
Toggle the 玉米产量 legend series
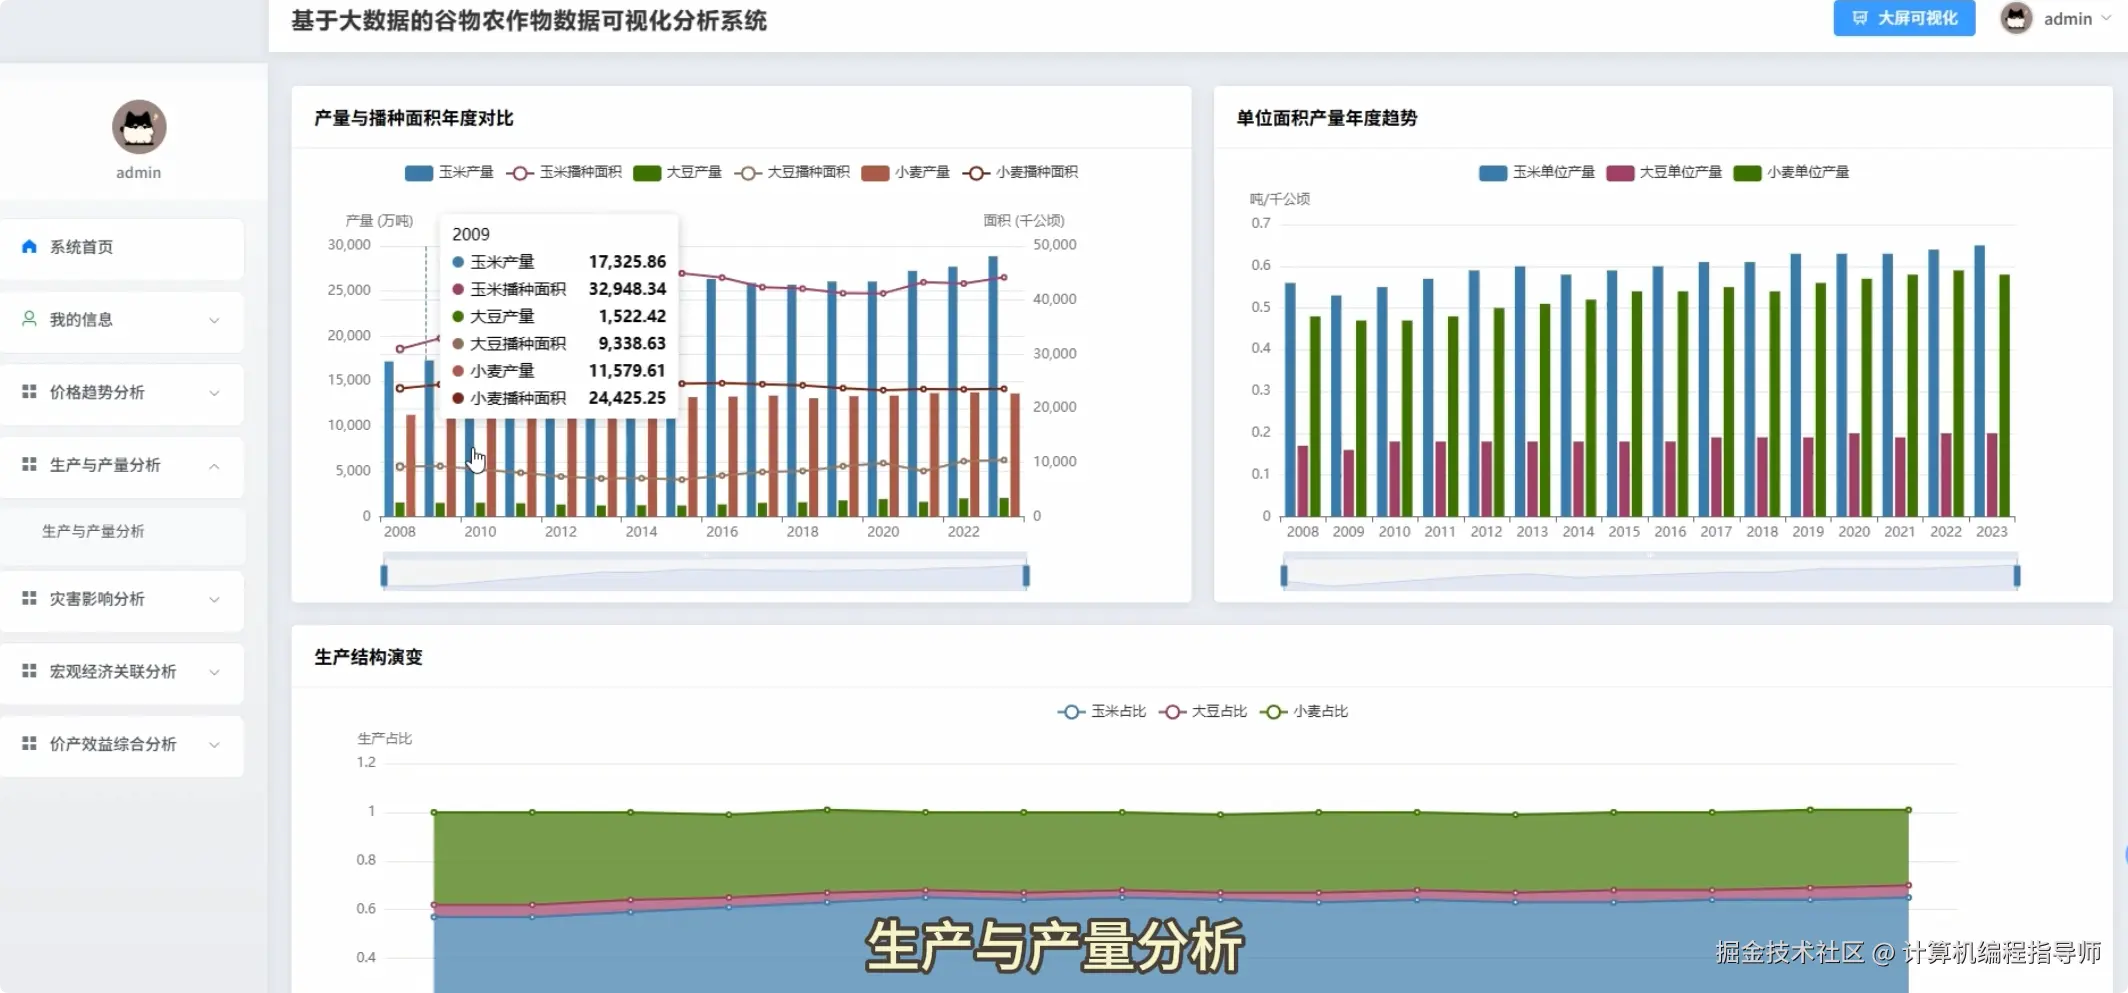(449, 172)
